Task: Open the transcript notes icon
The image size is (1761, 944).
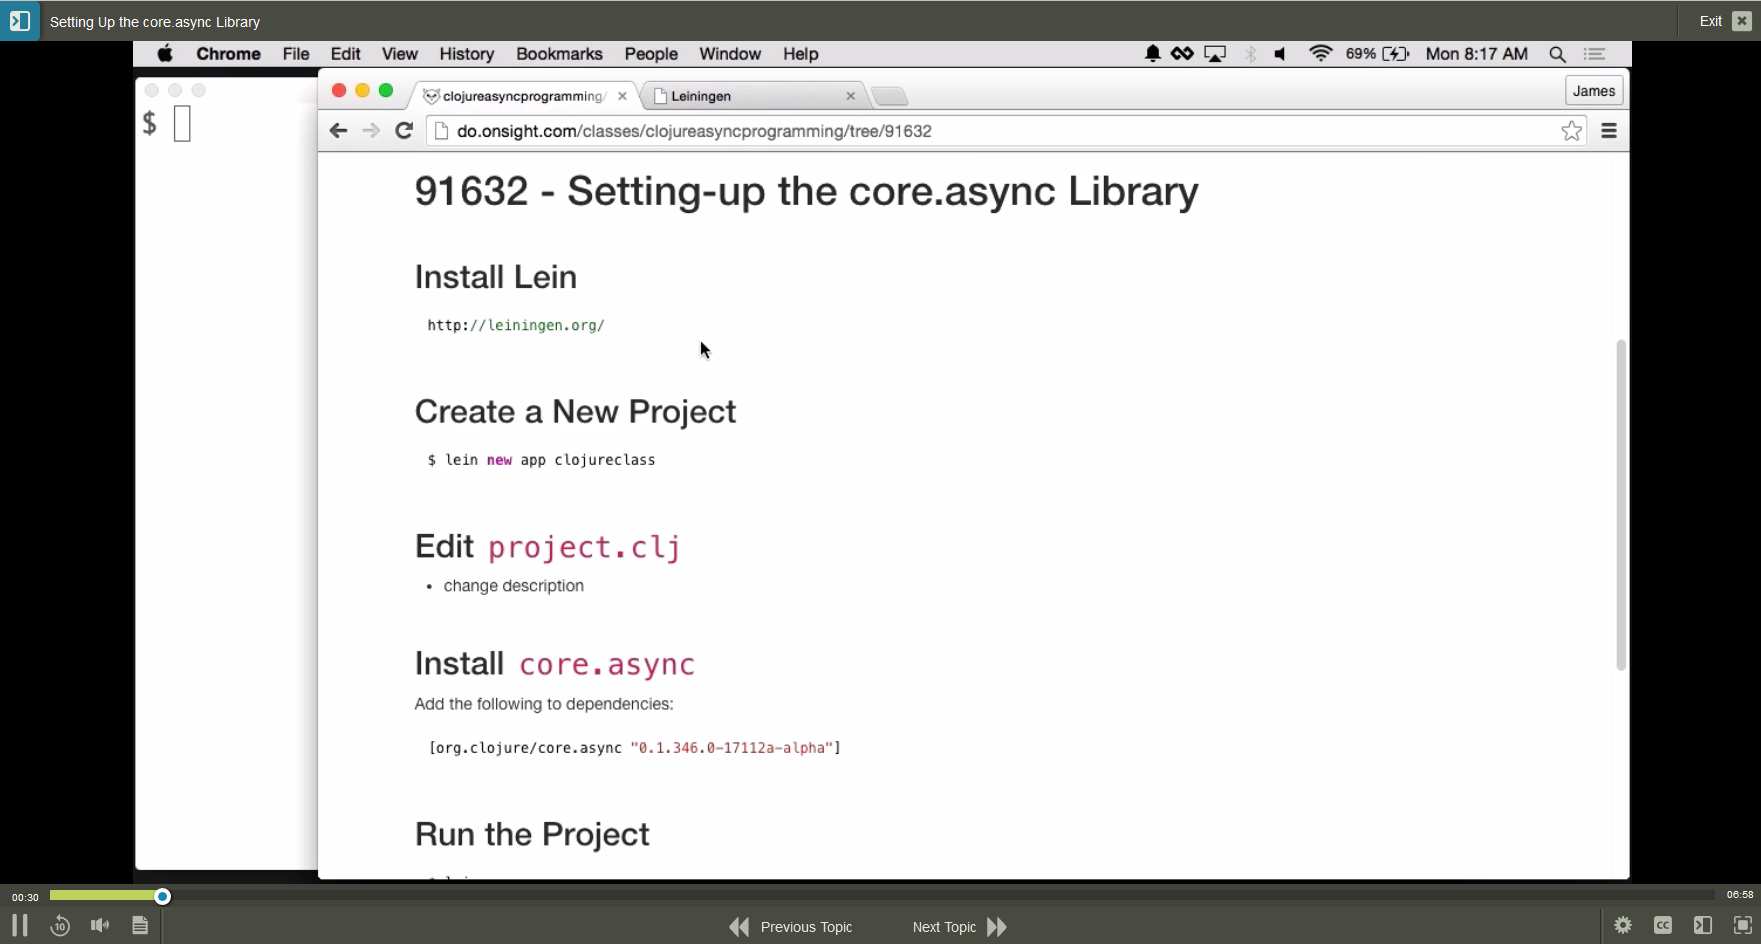Action: pos(140,926)
